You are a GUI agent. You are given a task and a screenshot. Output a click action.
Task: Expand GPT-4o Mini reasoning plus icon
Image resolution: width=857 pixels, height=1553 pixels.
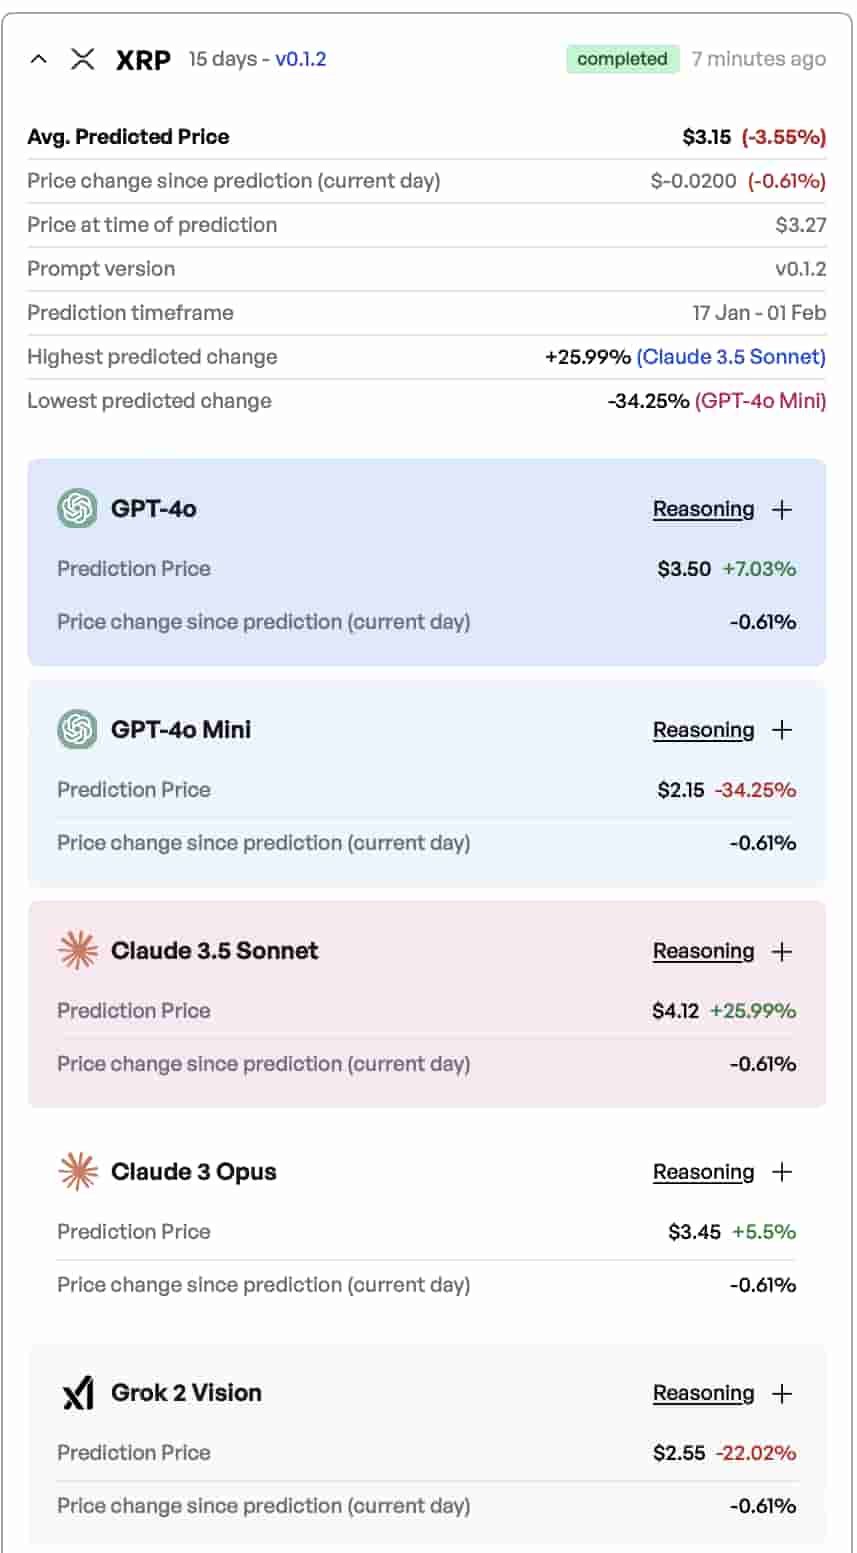(x=782, y=730)
